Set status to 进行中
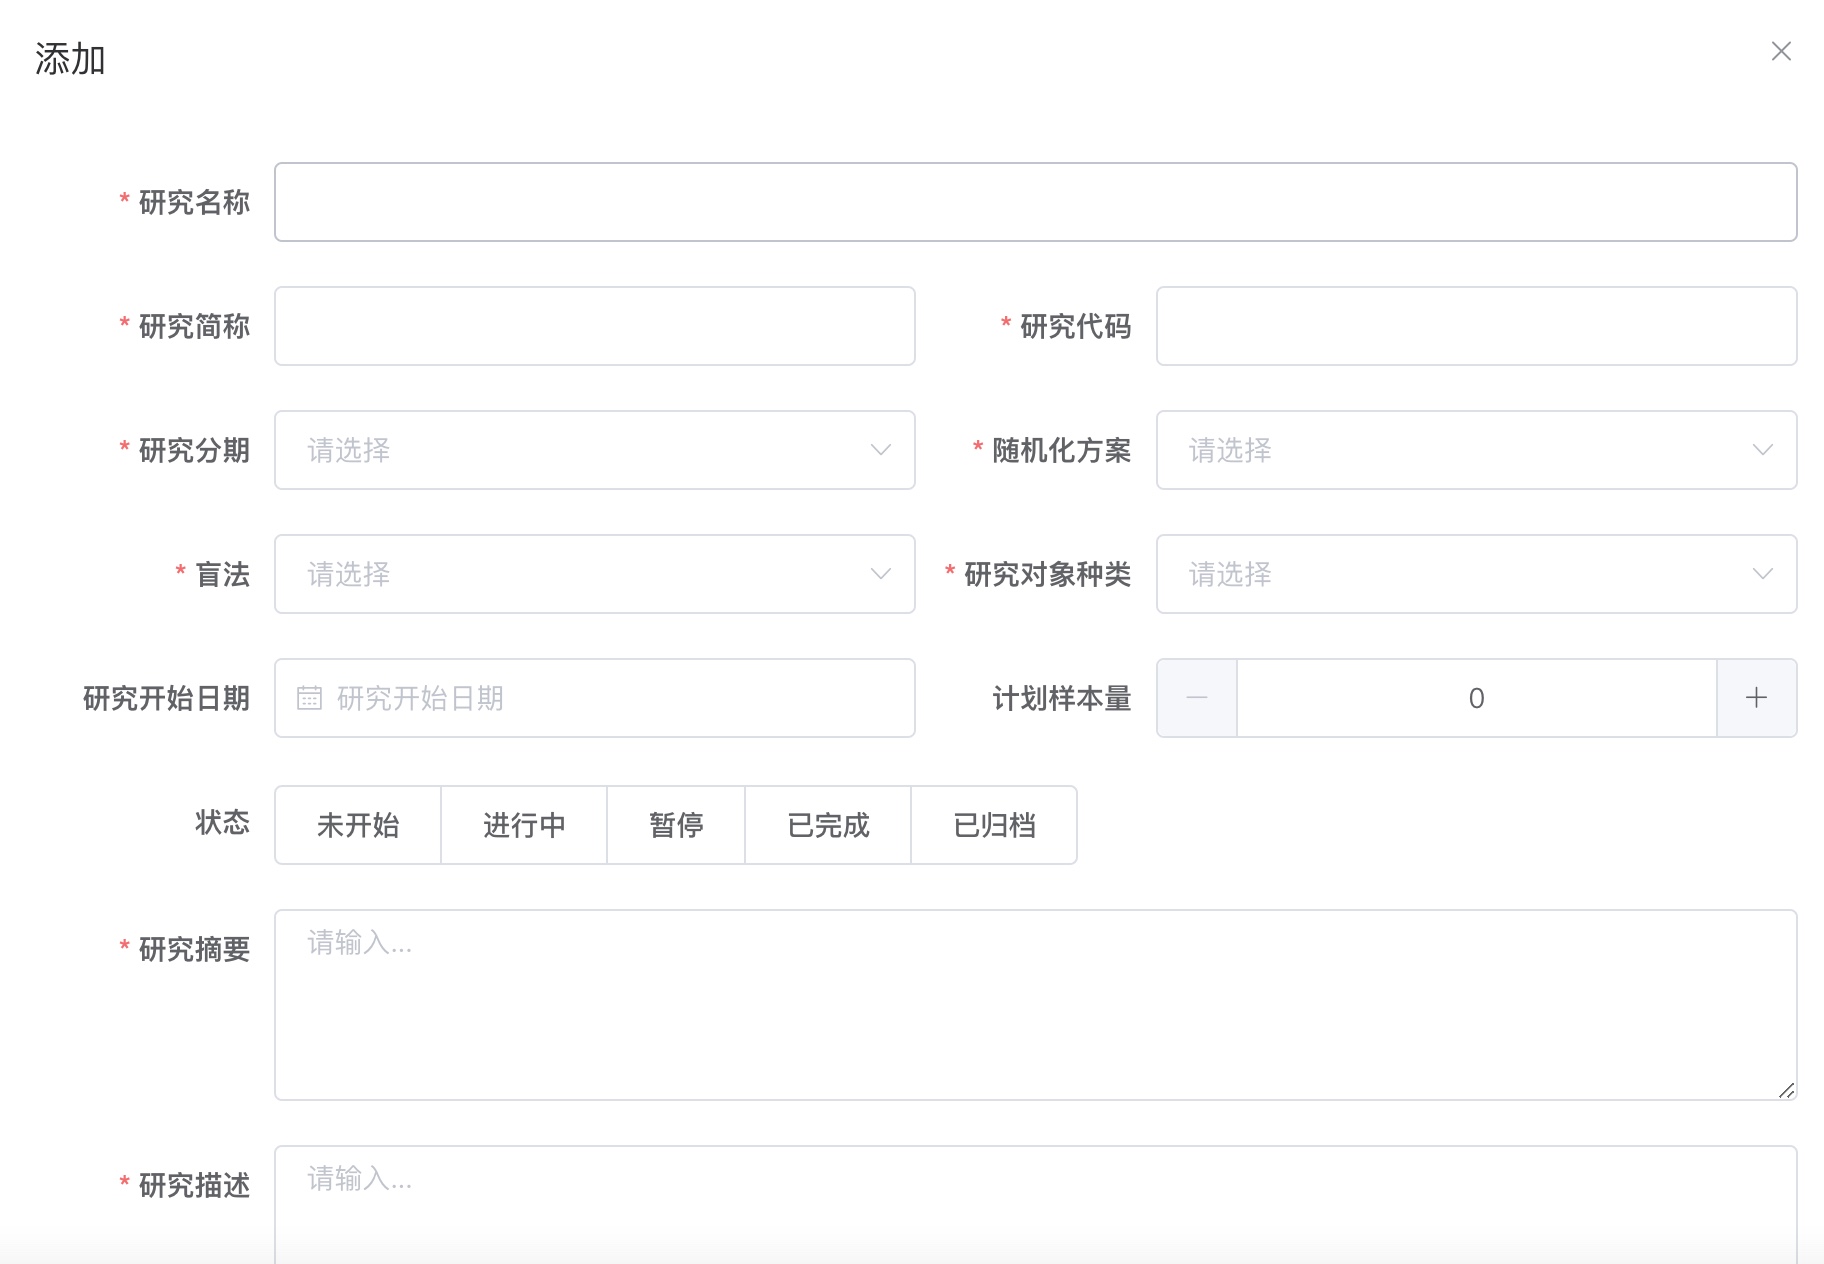The height and width of the screenshot is (1264, 1824). pyautogui.click(x=524, y=825)
